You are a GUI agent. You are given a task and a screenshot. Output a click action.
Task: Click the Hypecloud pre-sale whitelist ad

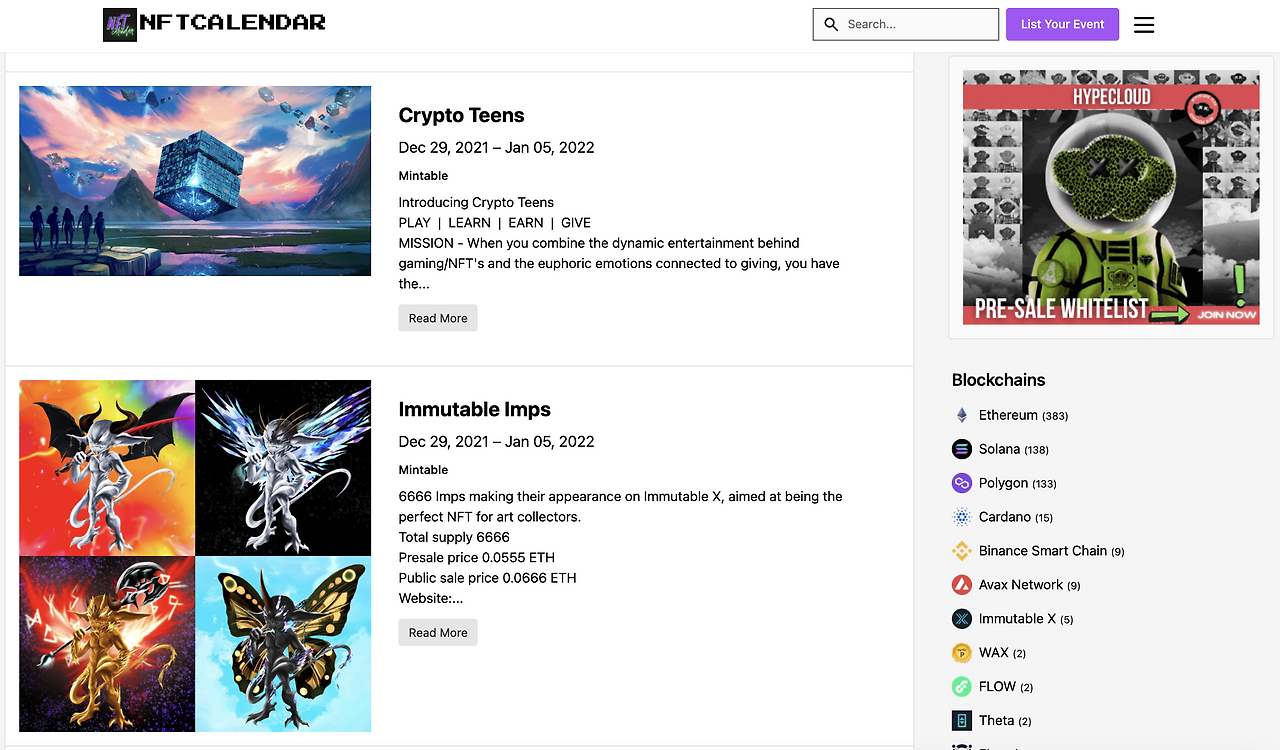click(x=1111, y=197)
